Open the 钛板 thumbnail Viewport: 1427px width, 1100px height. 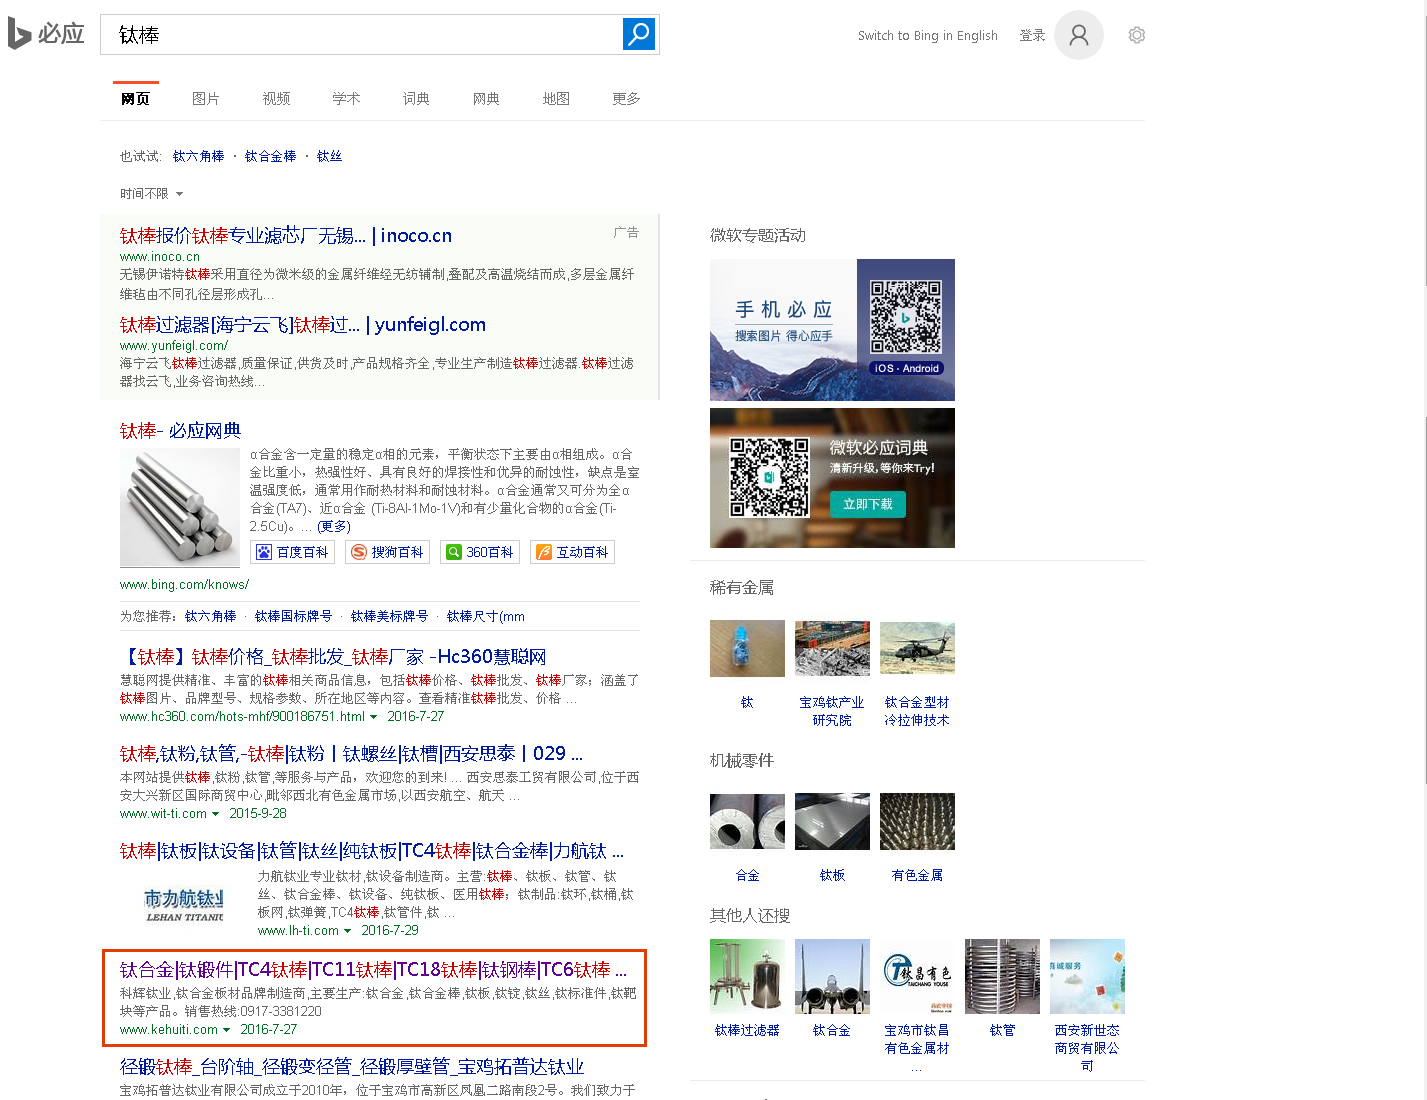tap(832, 822)
